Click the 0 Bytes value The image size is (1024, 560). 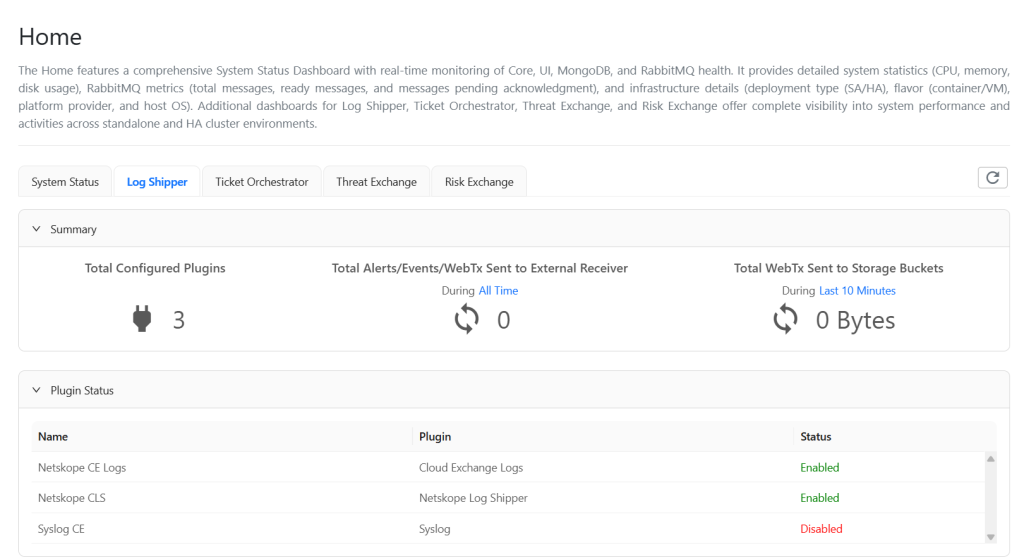point(856,320)
